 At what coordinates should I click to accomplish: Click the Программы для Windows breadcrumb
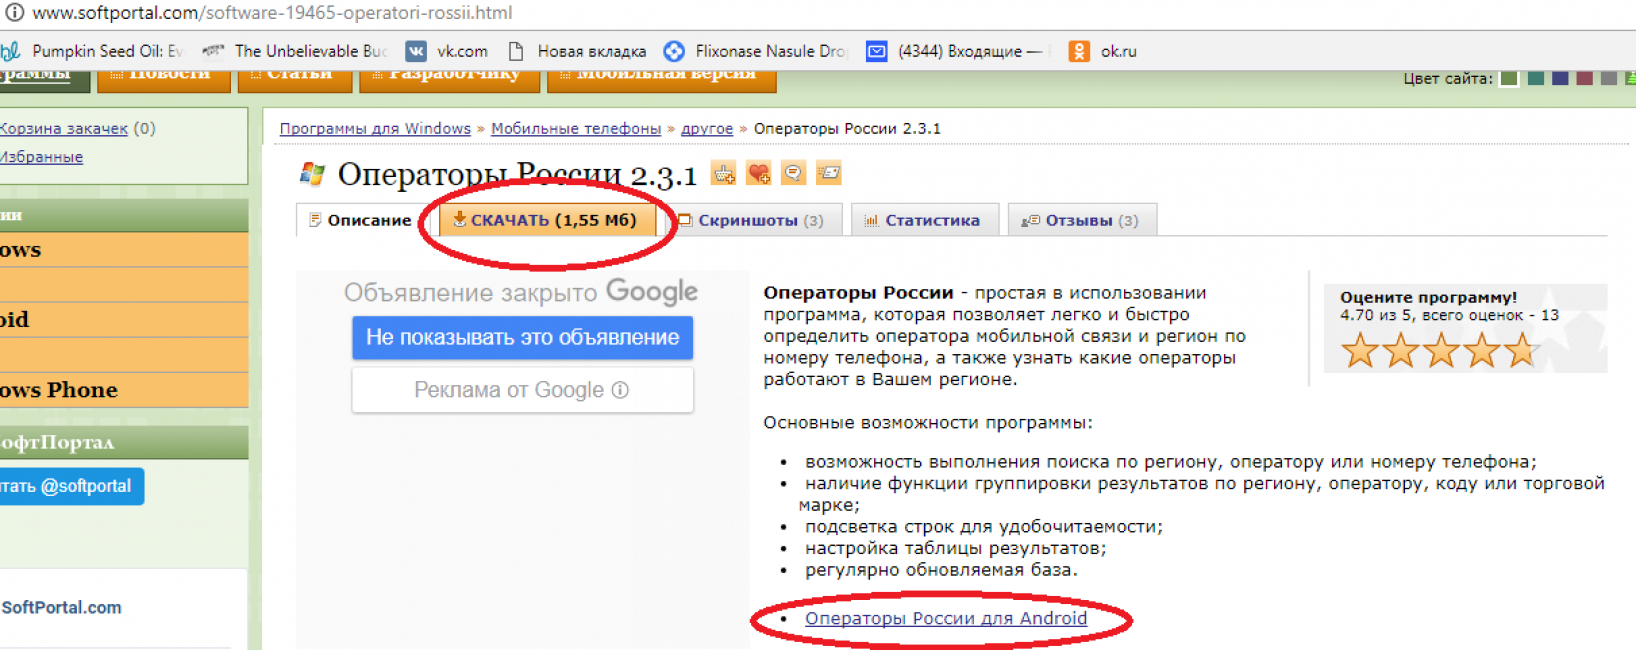pos(375,128)
